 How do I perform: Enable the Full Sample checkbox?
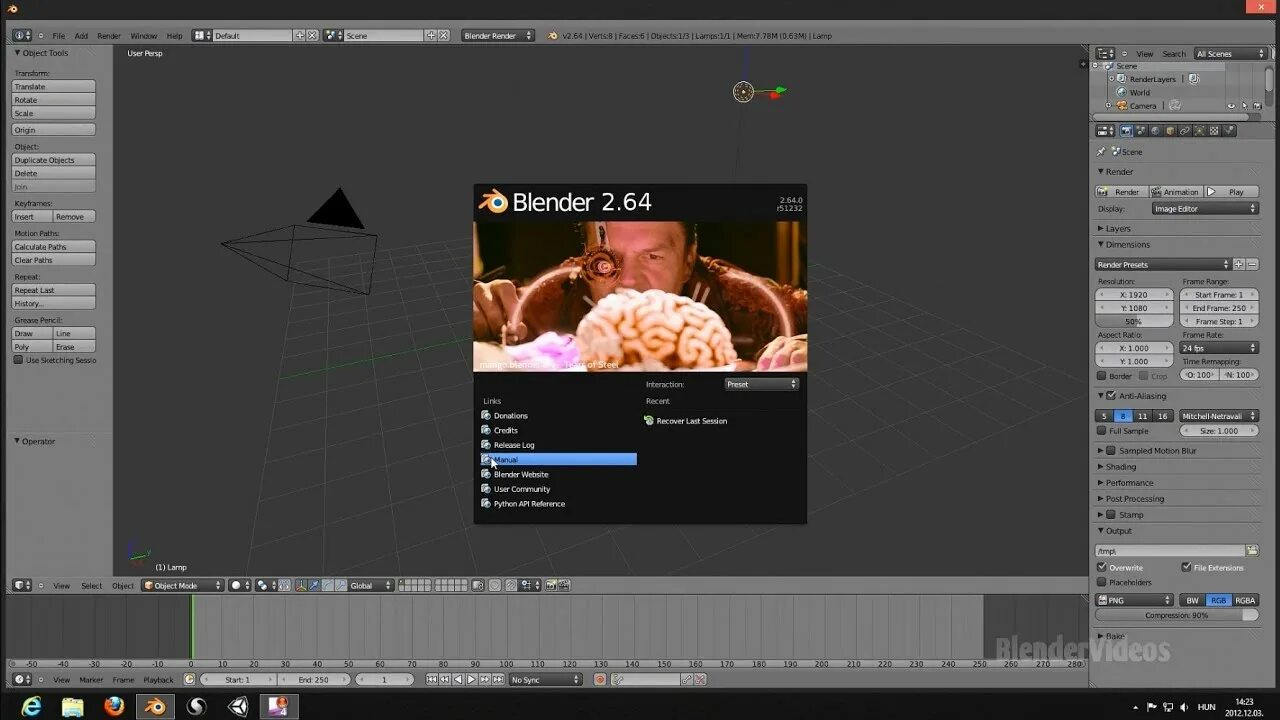[x=1101, y=431]
